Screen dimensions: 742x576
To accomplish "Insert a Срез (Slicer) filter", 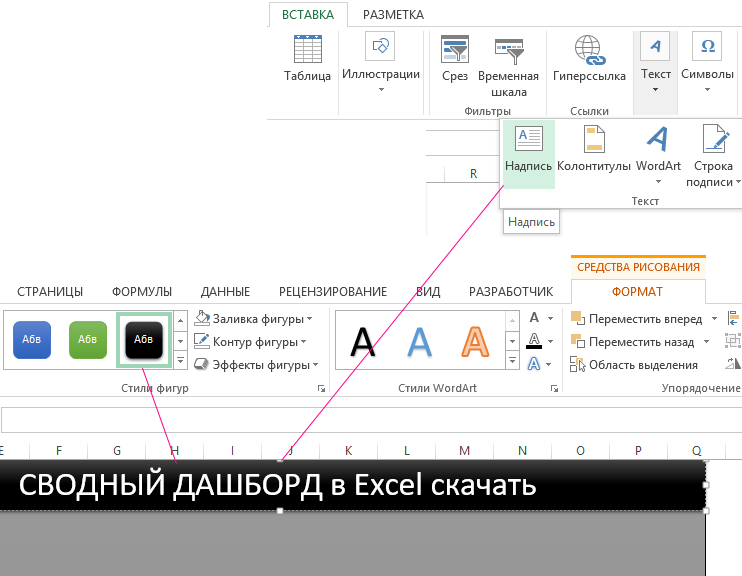I will 455,52.
